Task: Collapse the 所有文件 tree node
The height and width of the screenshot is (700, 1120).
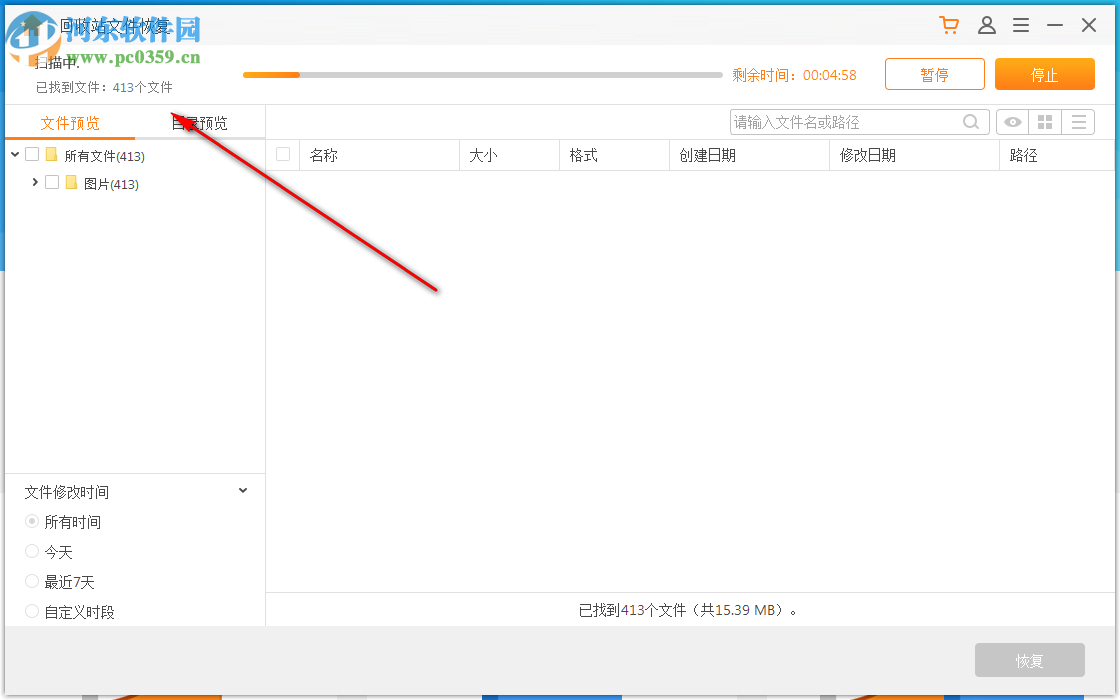Action: coord(14,155)
